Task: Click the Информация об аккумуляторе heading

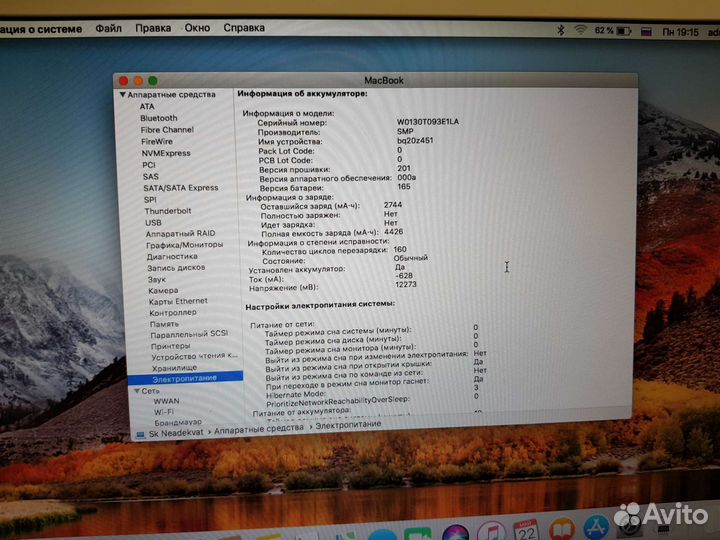Action: [302, 94]
